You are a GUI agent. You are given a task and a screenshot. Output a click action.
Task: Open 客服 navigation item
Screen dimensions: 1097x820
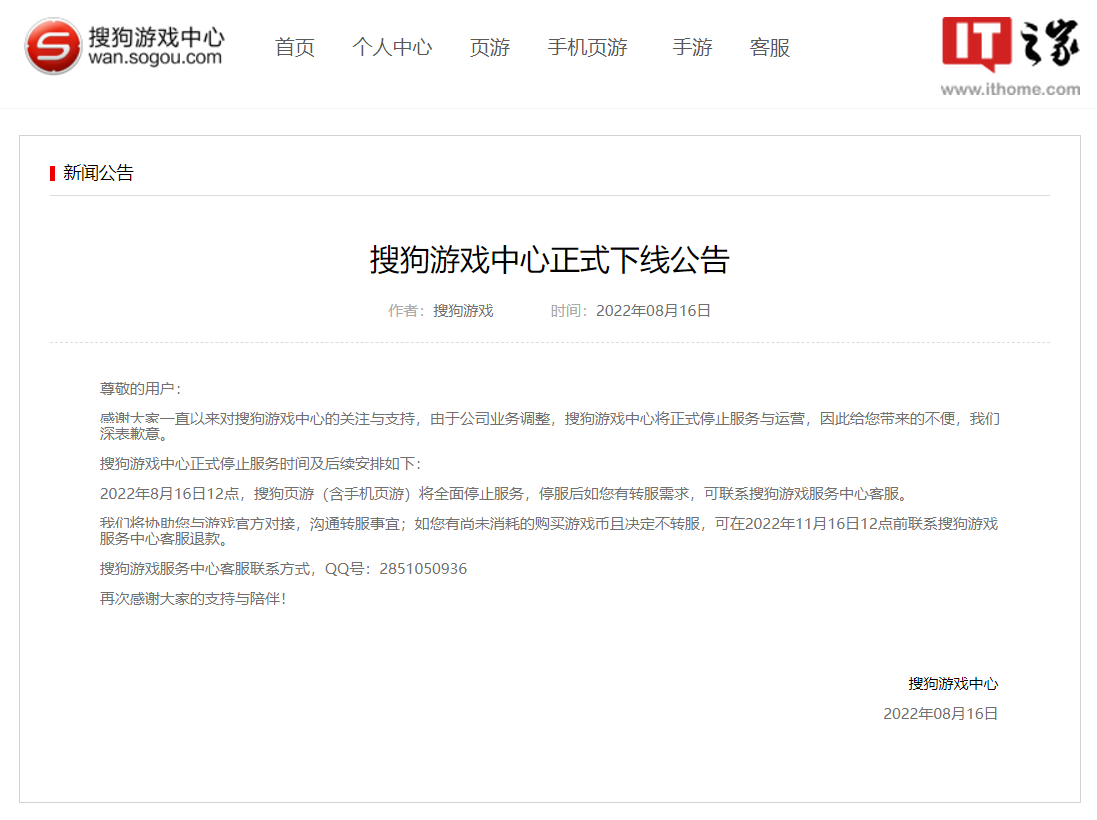click(x=770, y=48)
